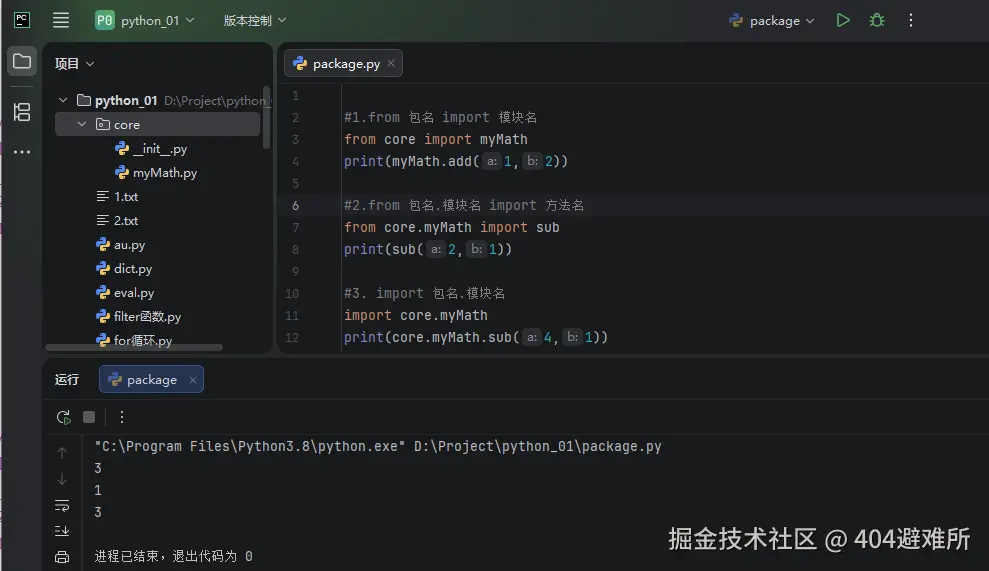Rerun the package script

click(x=63, y=417)
